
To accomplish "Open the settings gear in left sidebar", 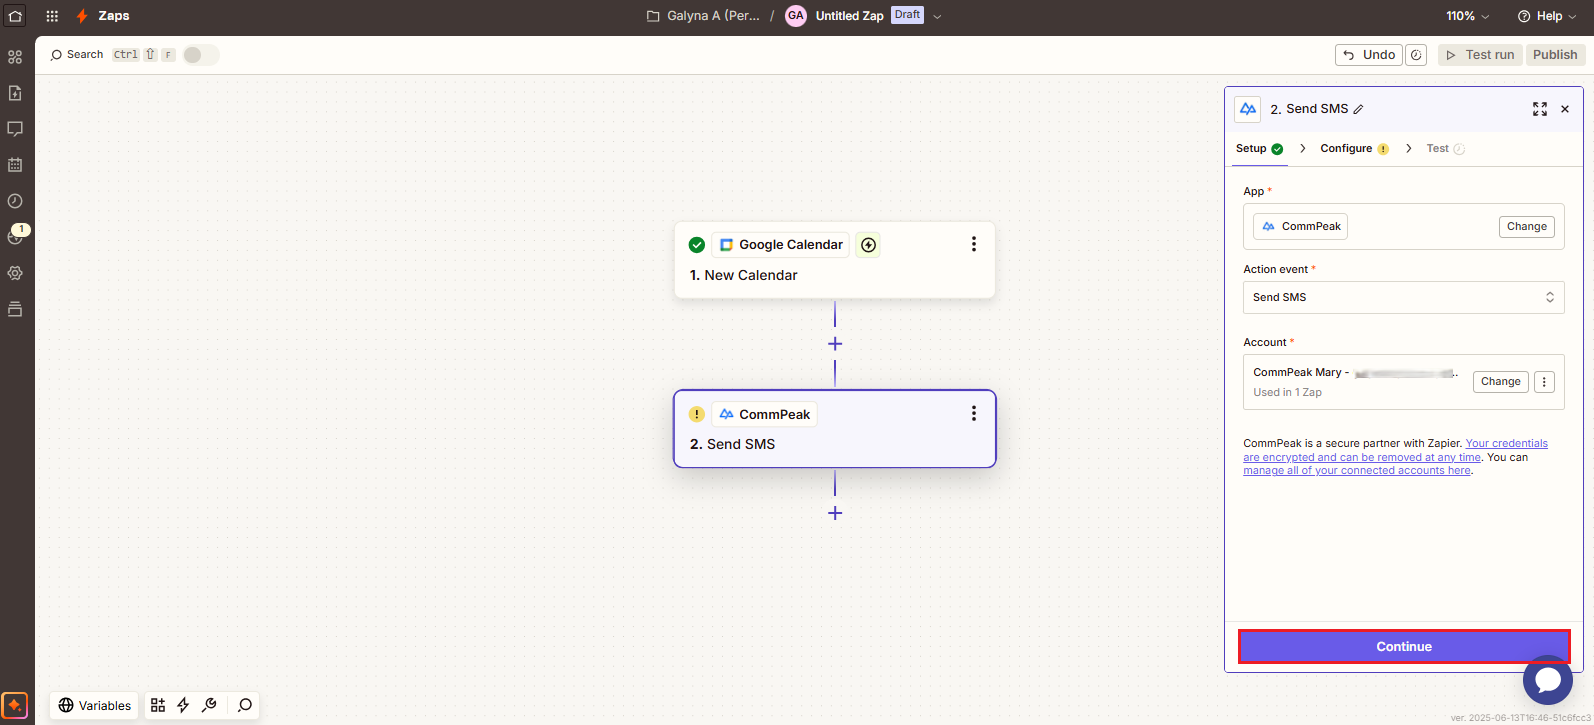I will pos(15,273).
